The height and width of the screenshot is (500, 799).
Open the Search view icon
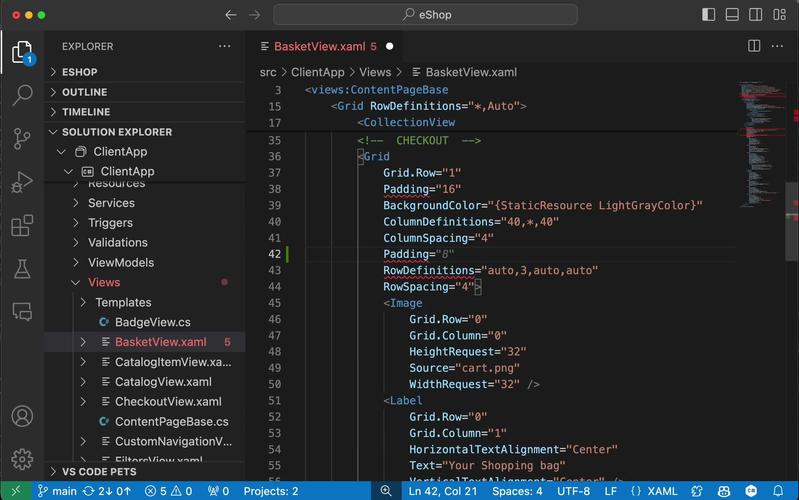coord(22,95)
